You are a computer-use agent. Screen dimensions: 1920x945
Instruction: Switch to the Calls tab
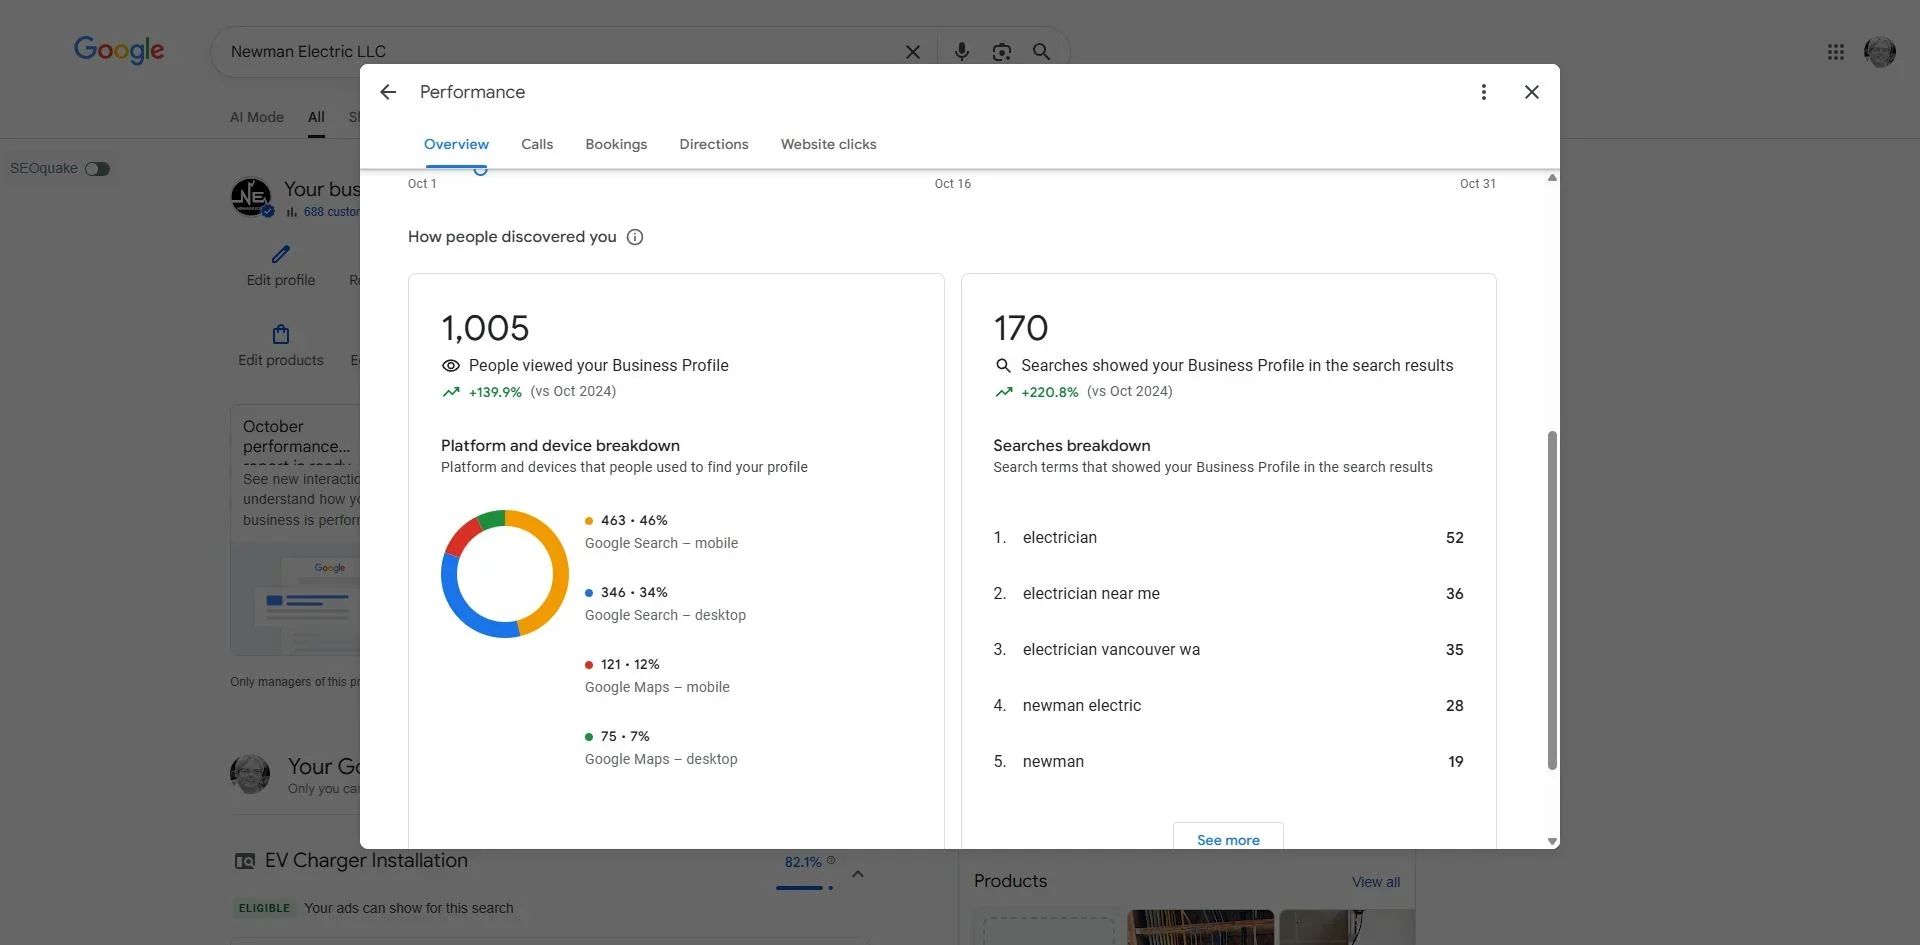[537, 144]
